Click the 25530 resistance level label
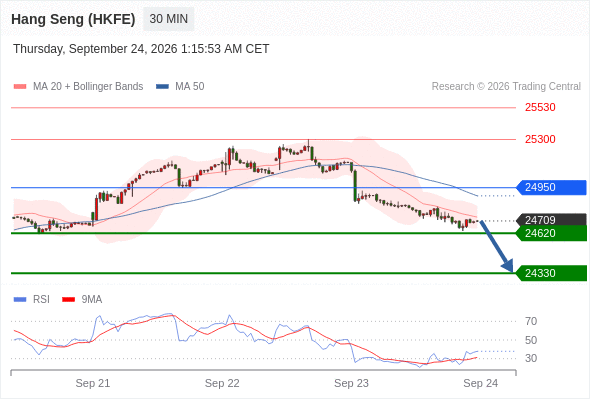Screen dimensions: 590x400 point(540,107)
